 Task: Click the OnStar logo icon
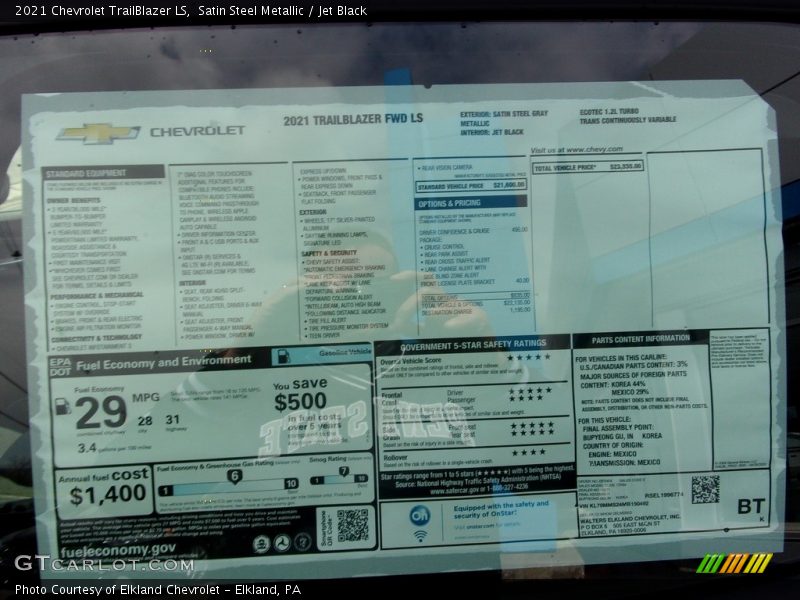coord(419,517)
